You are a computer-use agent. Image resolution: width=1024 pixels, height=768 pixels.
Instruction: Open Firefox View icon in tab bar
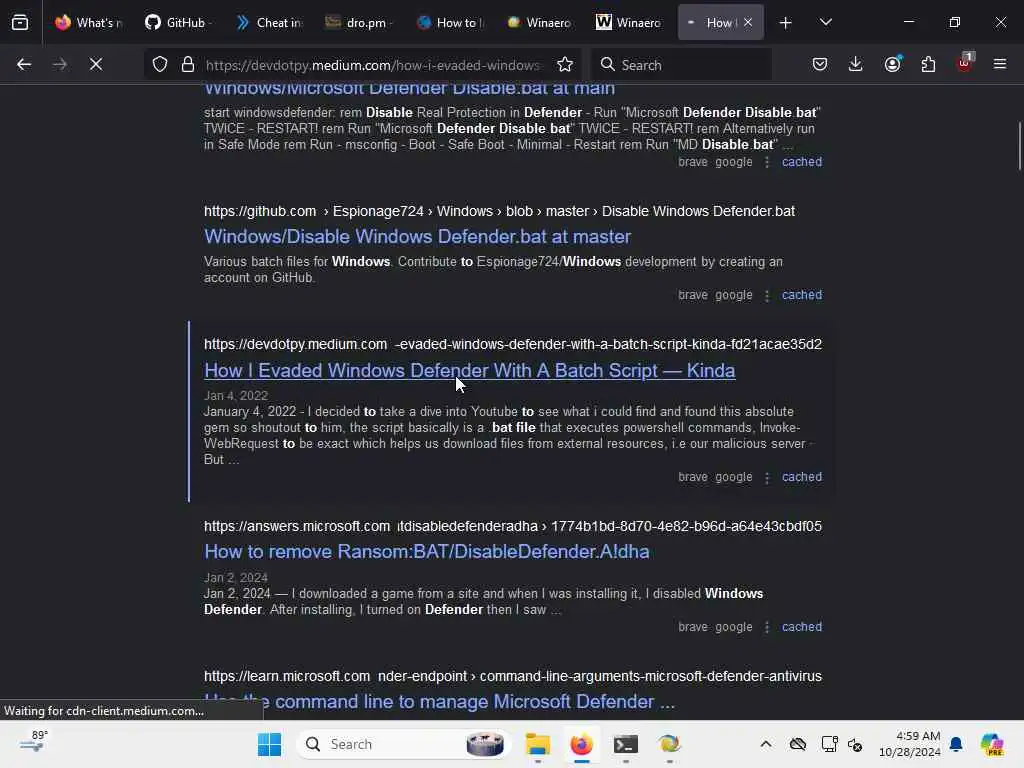tap(20, 22)
